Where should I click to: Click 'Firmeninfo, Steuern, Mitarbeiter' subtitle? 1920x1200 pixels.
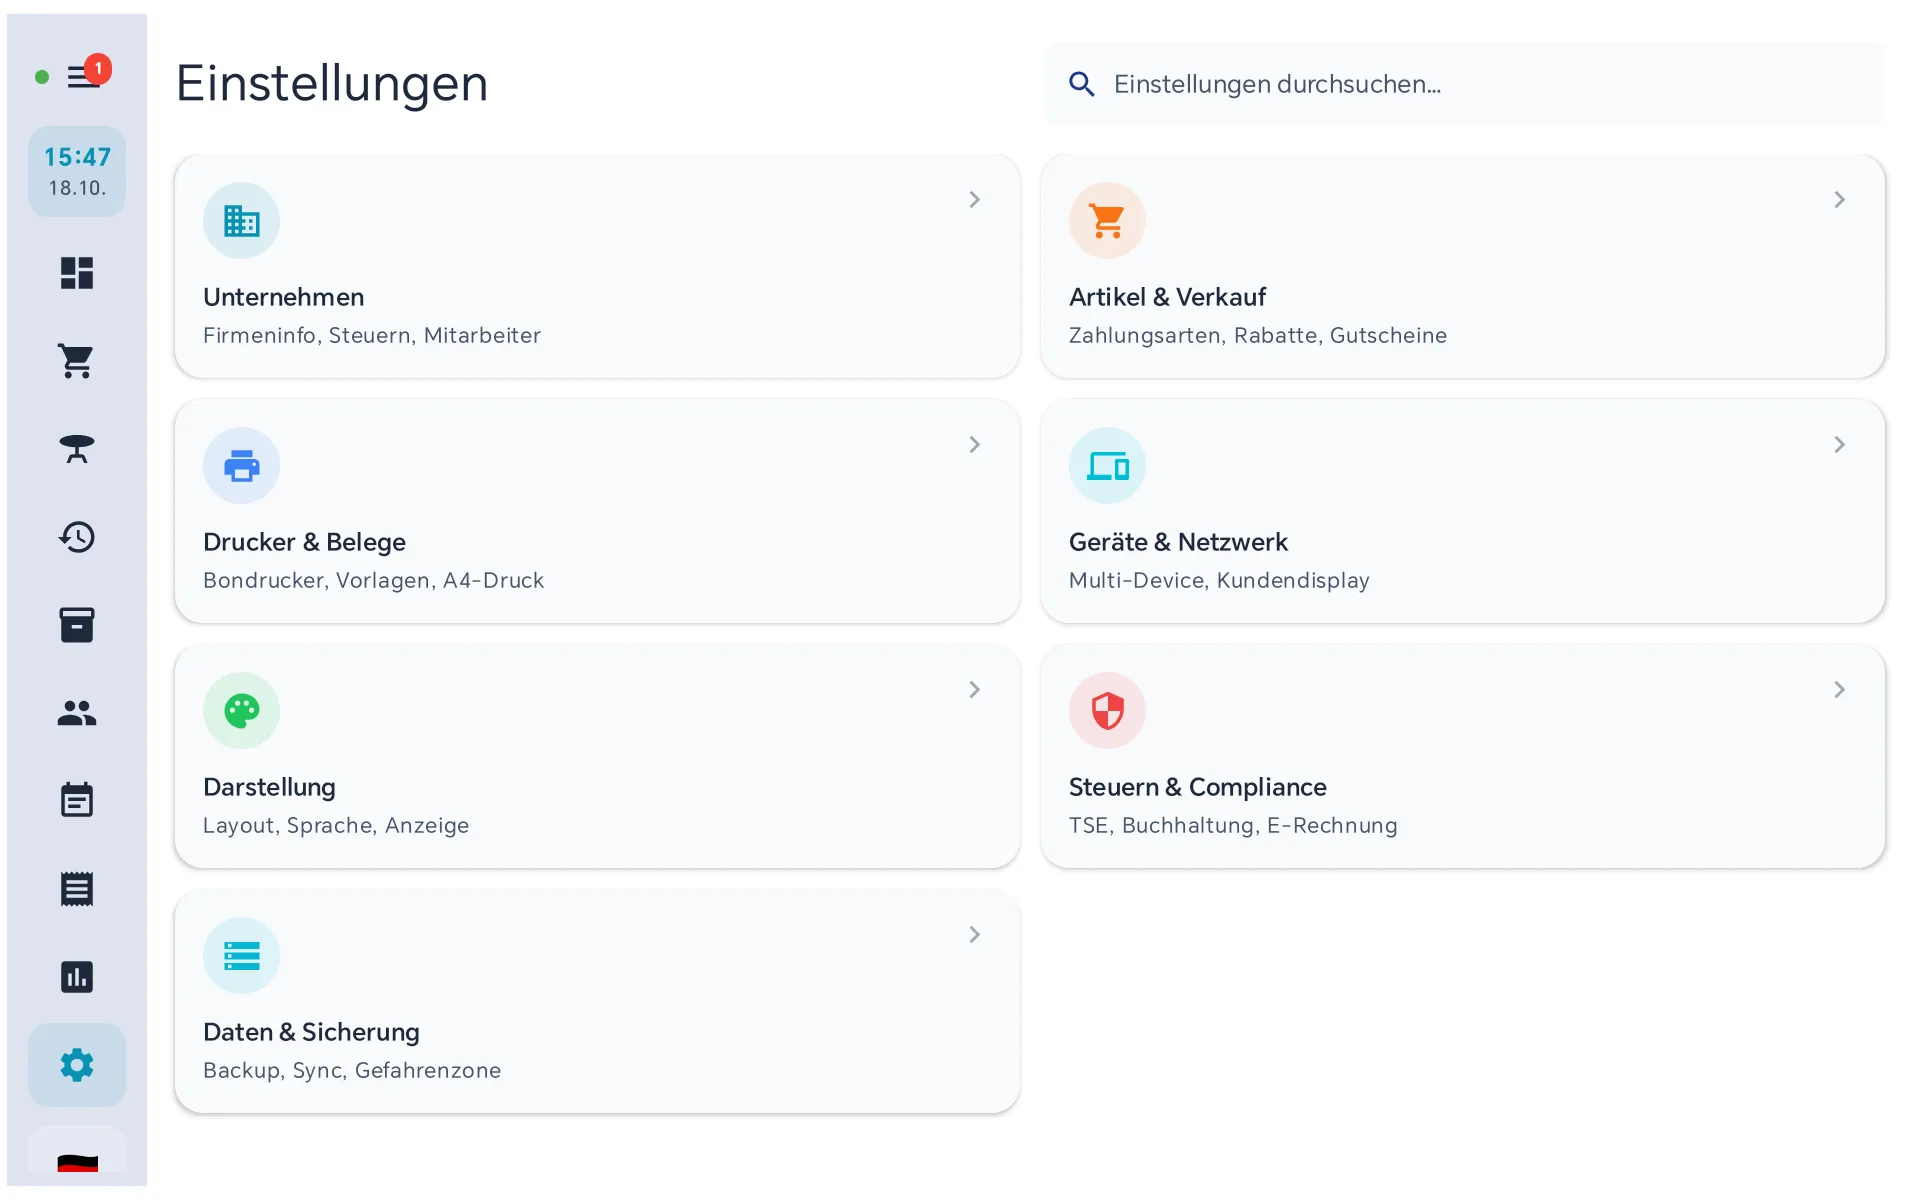(x=372, y=336)
